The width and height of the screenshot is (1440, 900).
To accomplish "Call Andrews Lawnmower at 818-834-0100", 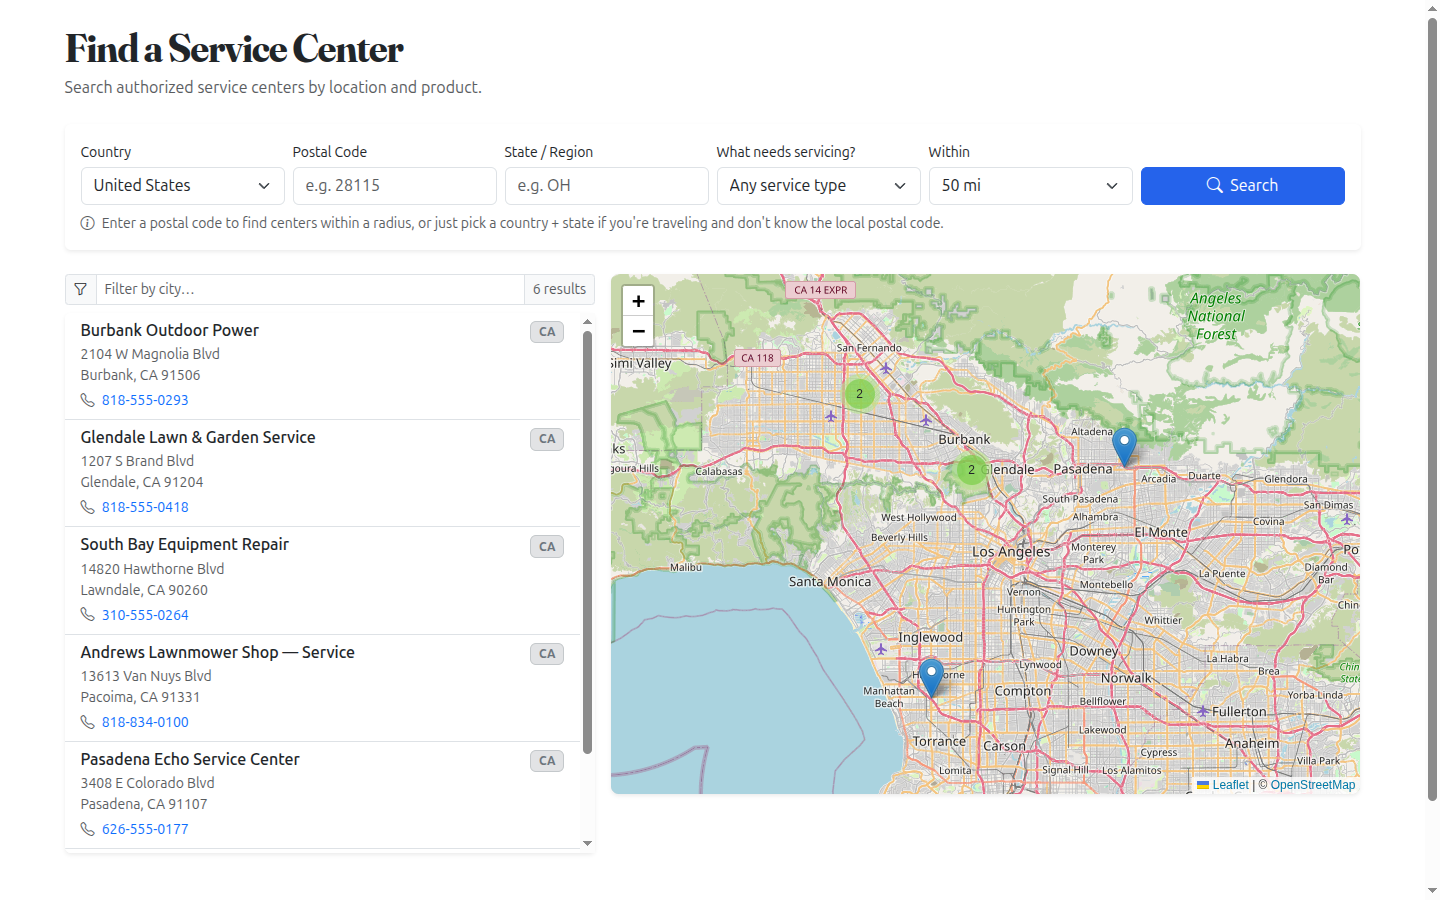I will tap(145, 722).
